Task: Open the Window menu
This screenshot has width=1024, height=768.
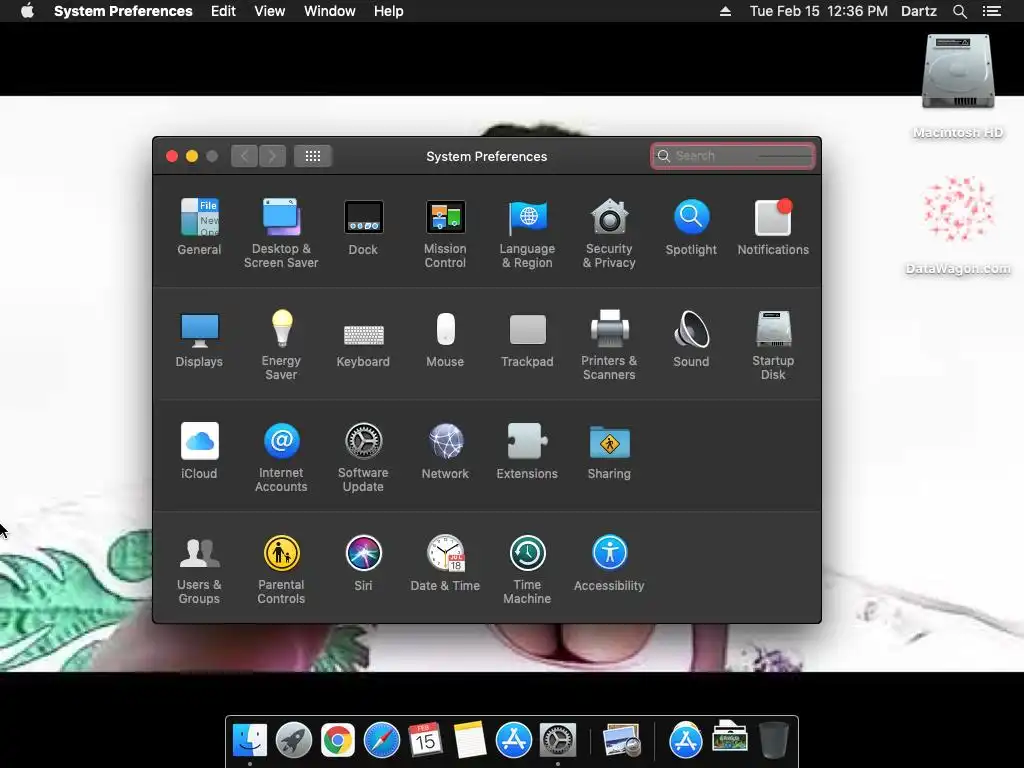Action: [330, 11]
